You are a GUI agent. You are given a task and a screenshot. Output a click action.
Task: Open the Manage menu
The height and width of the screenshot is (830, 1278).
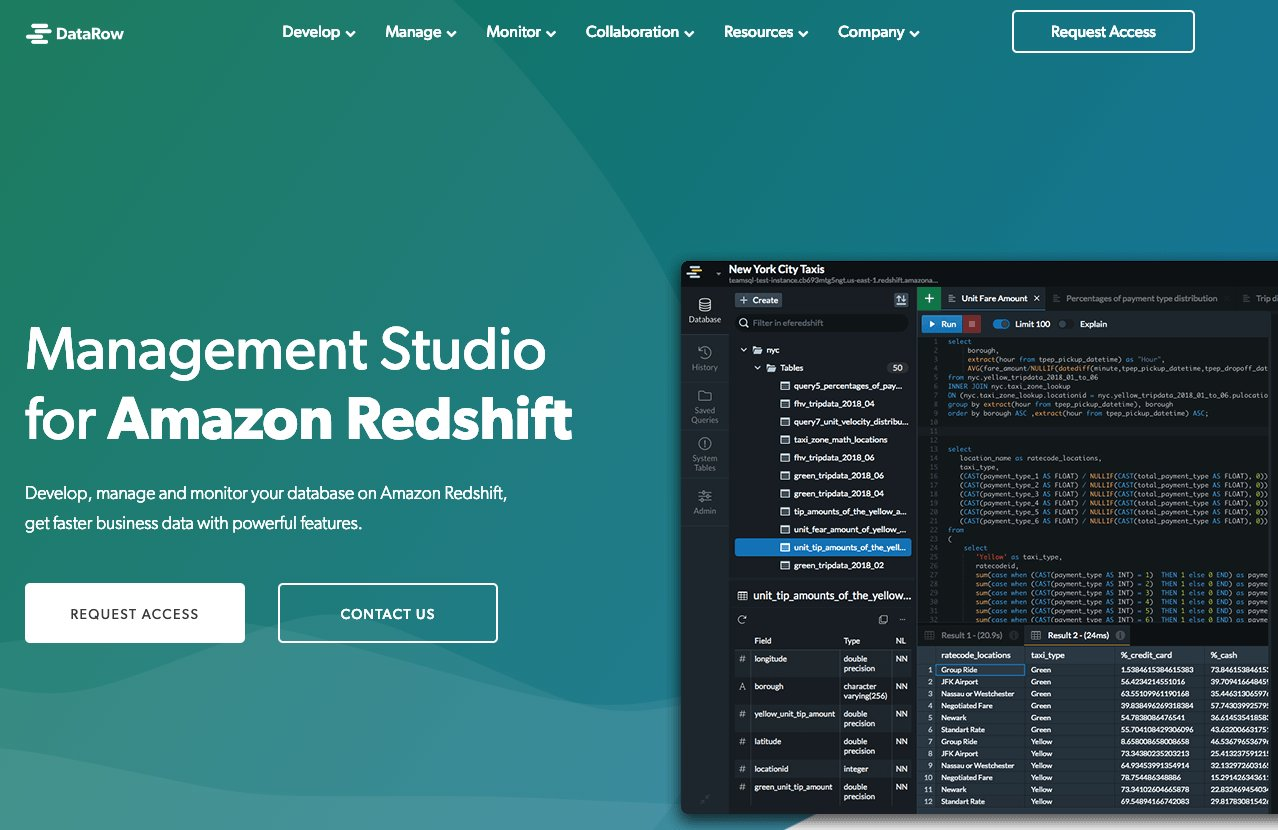tap(421, 32)
